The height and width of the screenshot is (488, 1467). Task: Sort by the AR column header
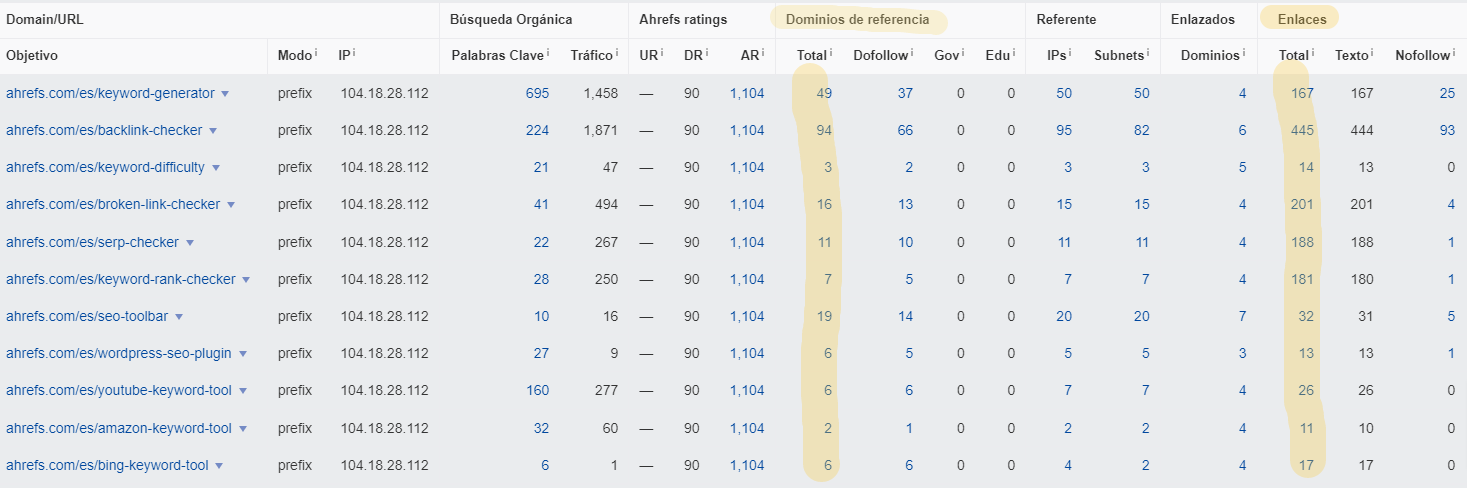(x=750, y=56)
